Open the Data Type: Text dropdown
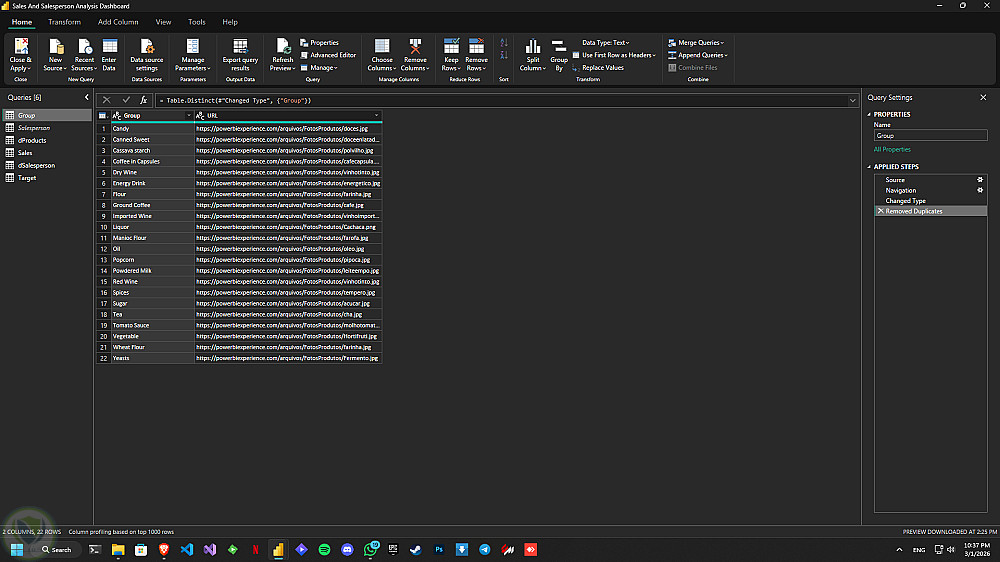Viewport: 1000px width, 562px height. tap(606, 43)
